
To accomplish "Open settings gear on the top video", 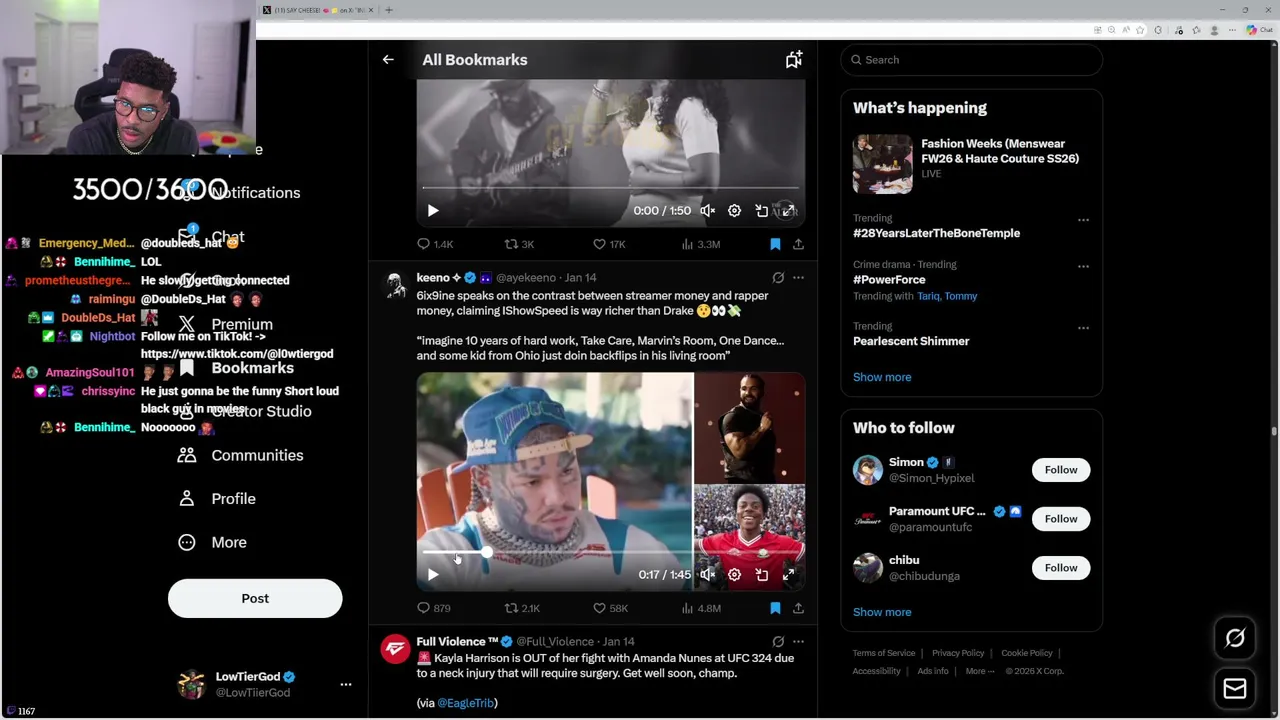I will tap(734, 211).
